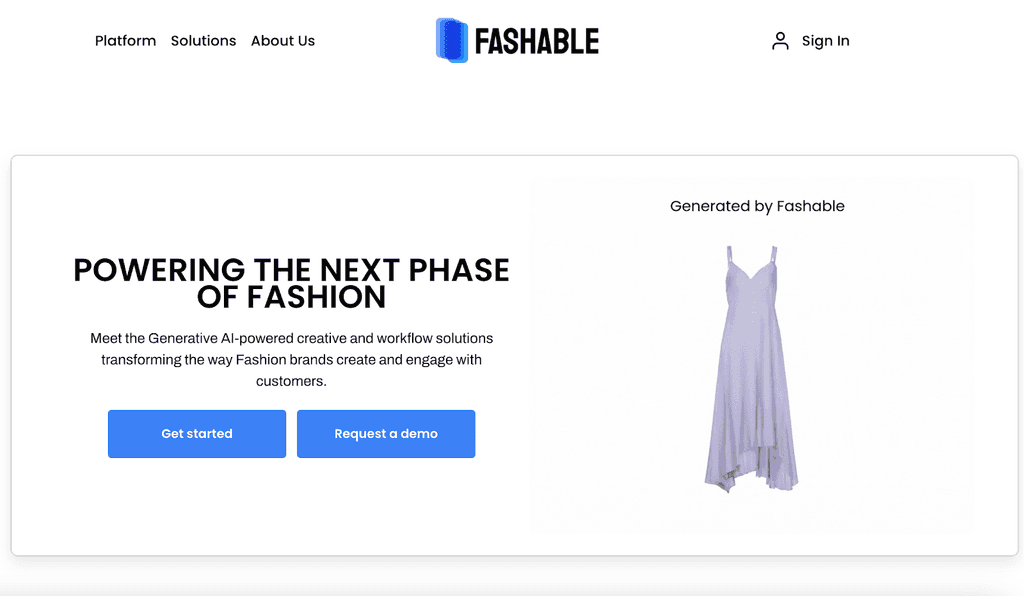Open the Sign In link
Viewport: 1024px width, 596px height.
click(826, 40)
